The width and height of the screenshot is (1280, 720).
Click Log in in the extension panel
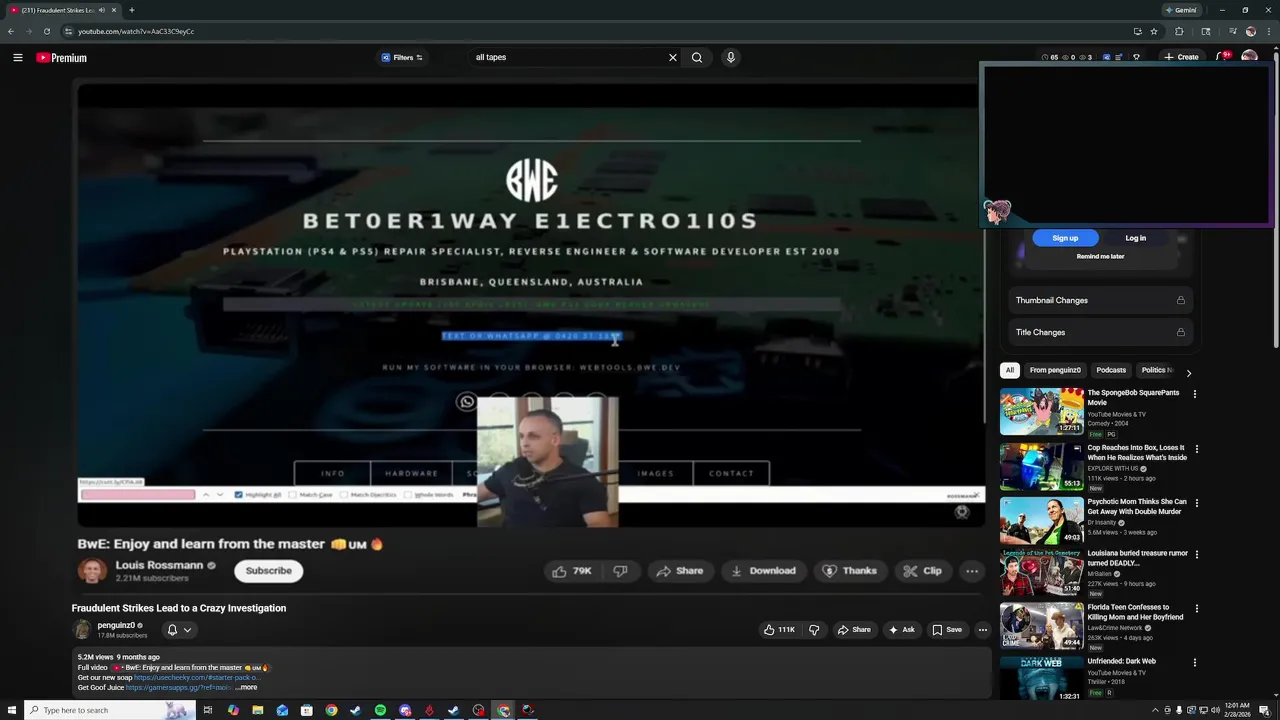(1136, 238)
